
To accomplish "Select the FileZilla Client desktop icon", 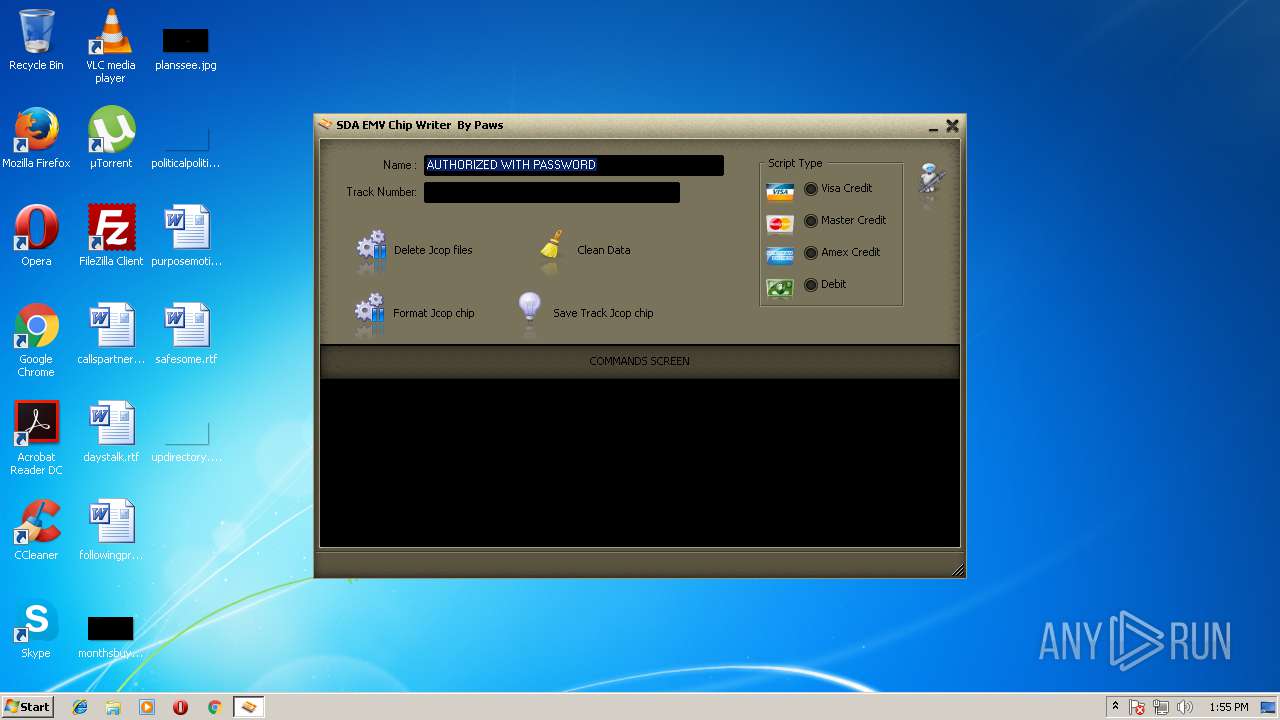I will tap(111, 236).
